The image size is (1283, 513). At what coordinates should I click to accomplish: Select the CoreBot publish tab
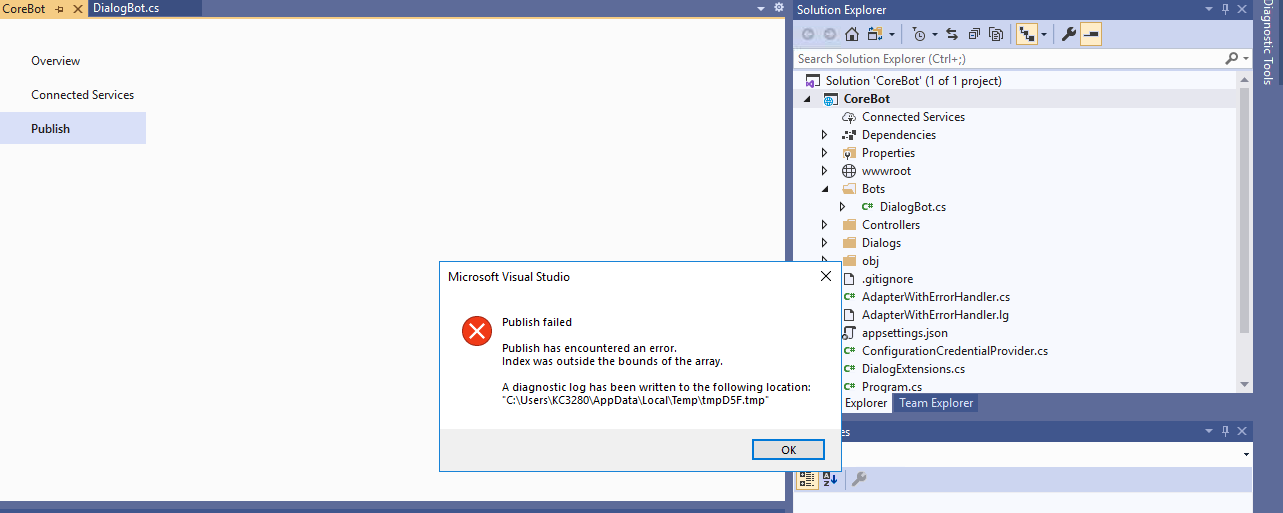23,8
